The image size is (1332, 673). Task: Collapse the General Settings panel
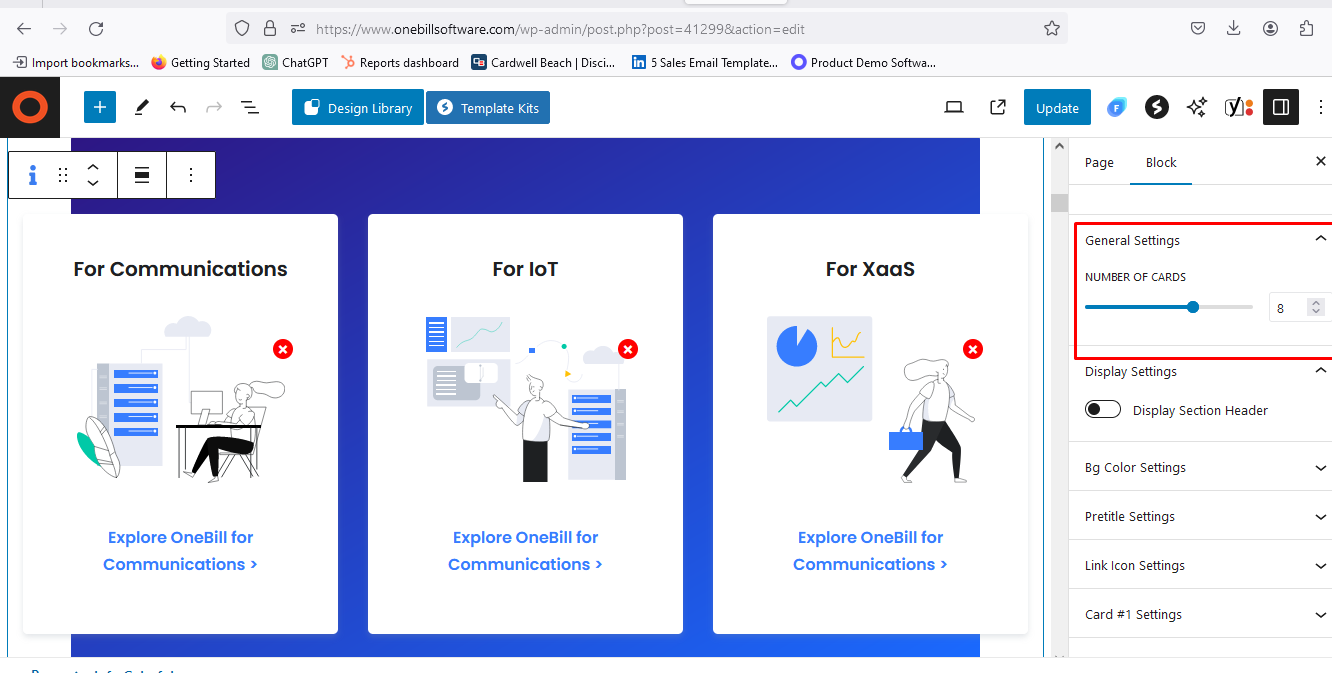1320,239
